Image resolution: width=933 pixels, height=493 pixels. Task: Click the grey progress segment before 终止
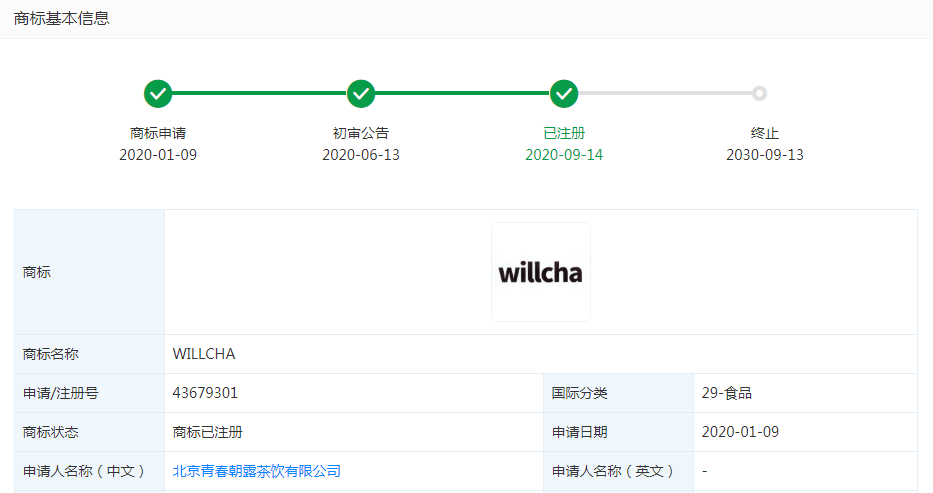665,94
